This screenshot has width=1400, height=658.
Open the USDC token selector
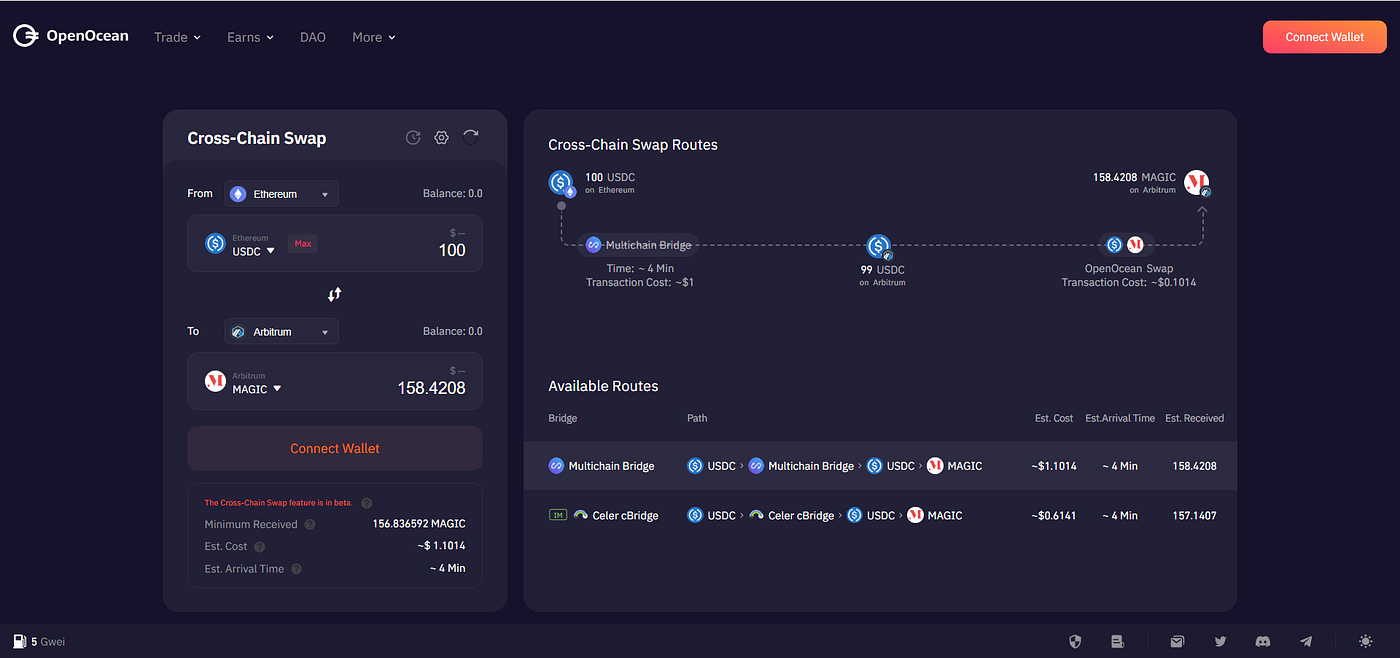pyautogui.click(x=253, y=251)
